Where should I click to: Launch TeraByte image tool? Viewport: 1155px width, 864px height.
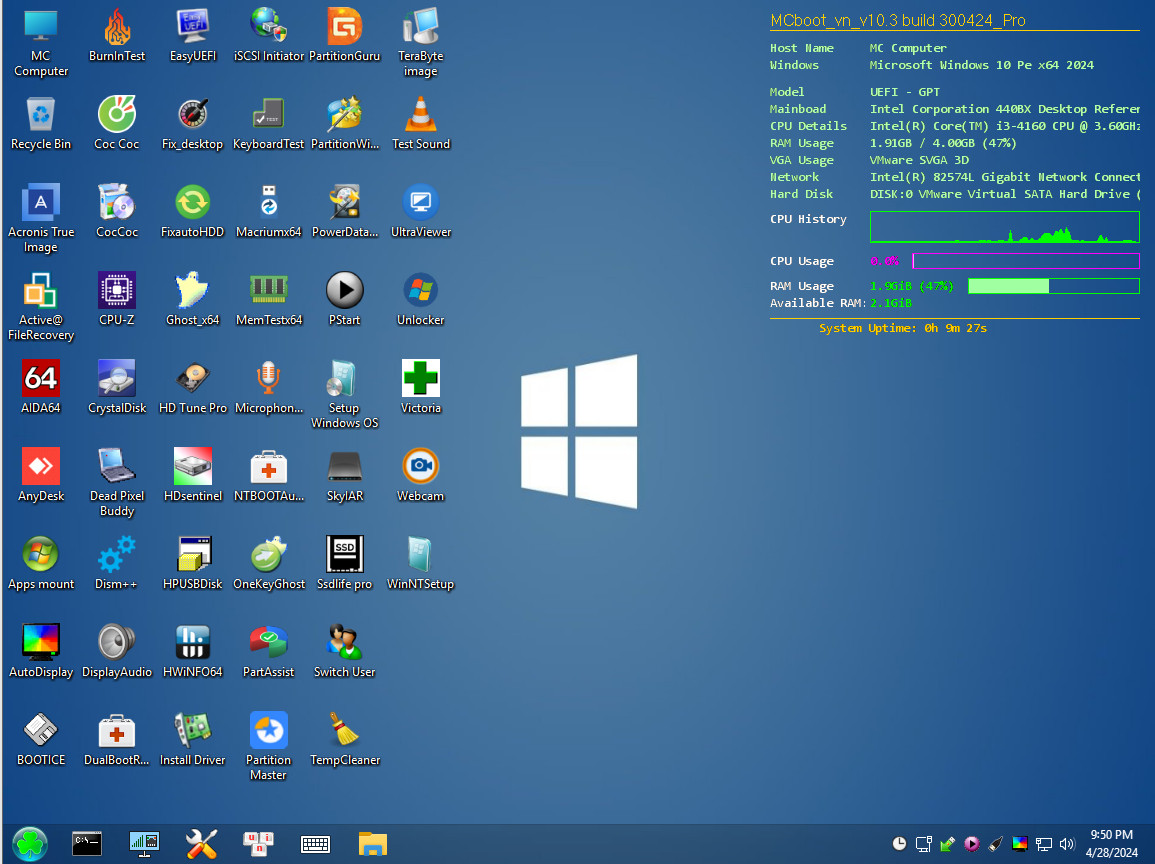[421, 43]
